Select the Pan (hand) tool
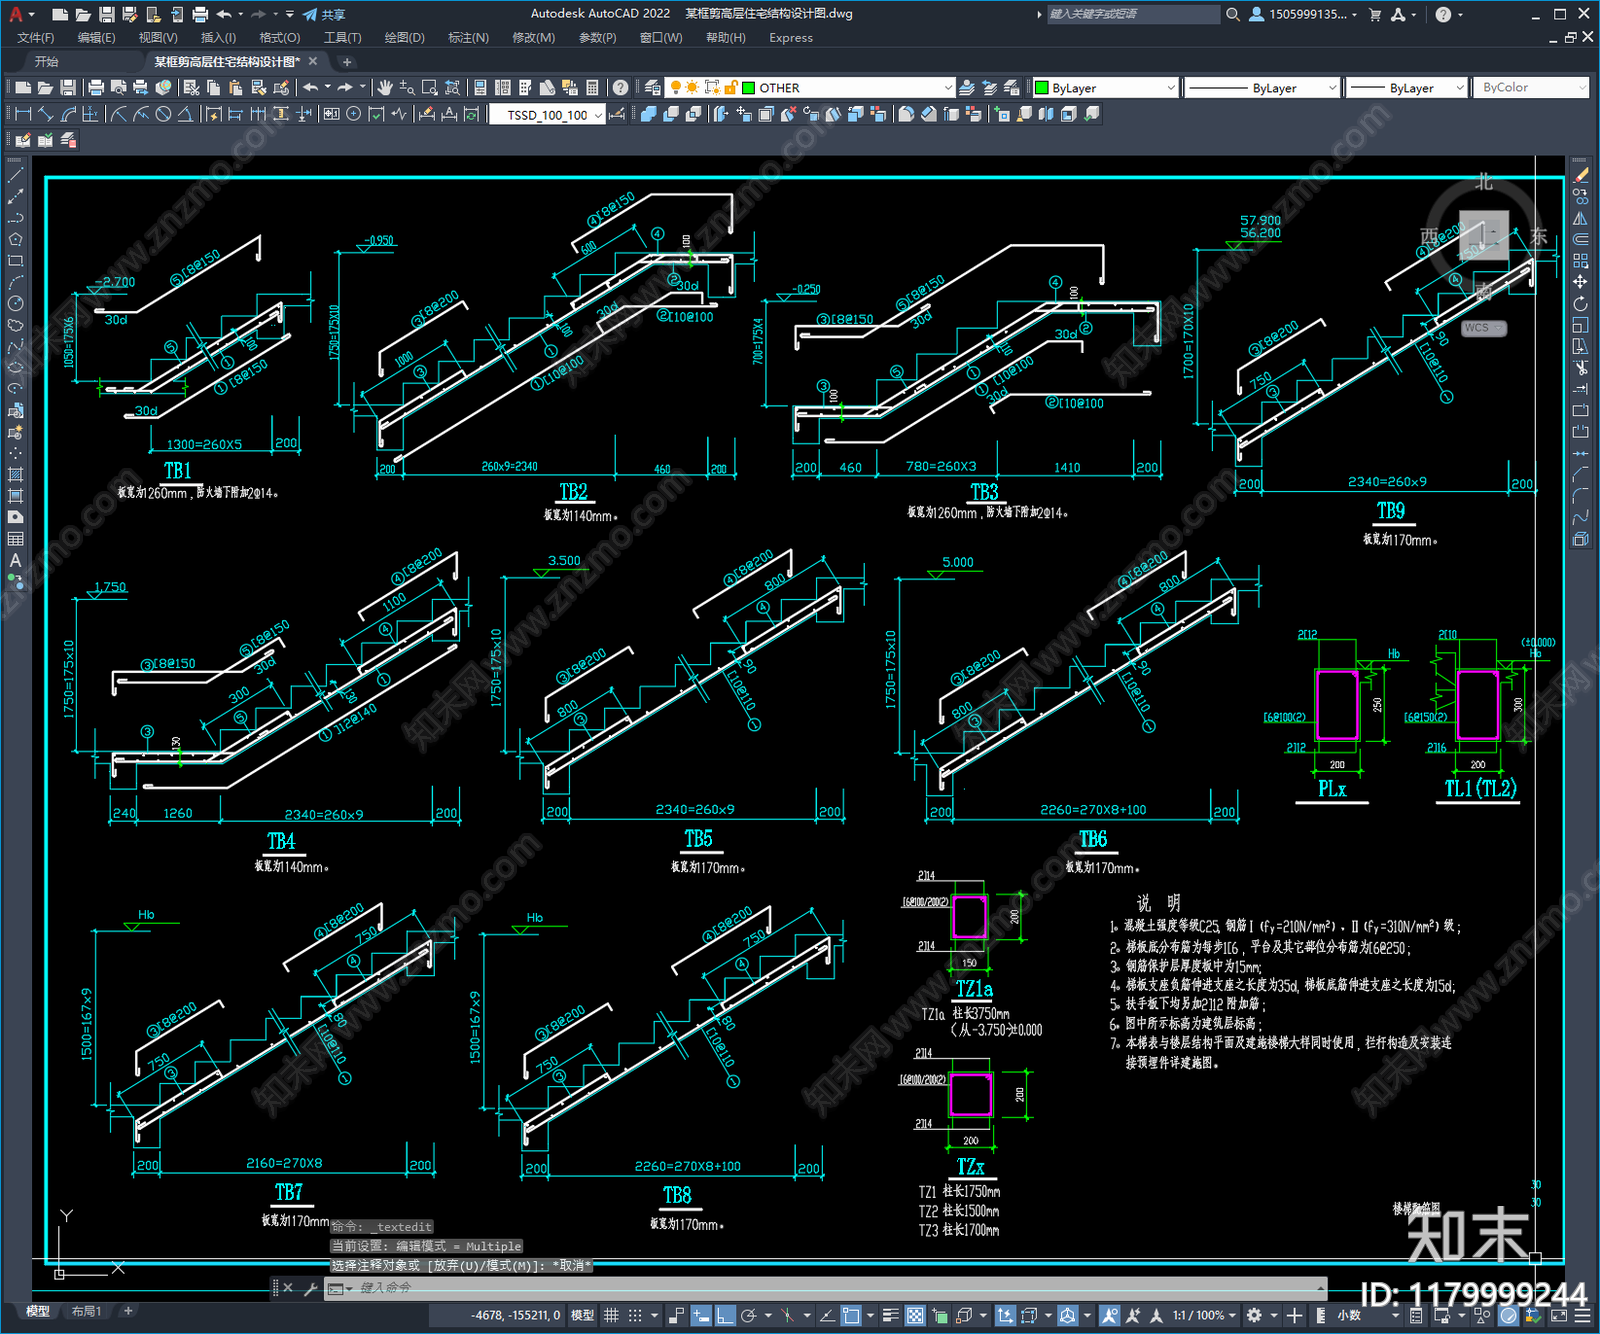1600x1334 pixels. [385, 88]
